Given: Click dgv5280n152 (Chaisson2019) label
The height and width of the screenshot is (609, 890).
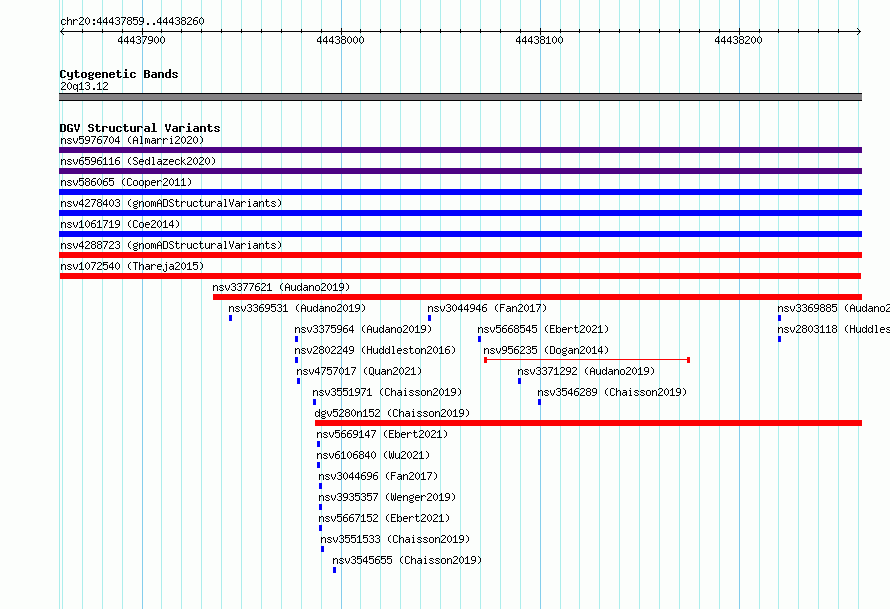Looking at the screenshot, I should point(392,413).
